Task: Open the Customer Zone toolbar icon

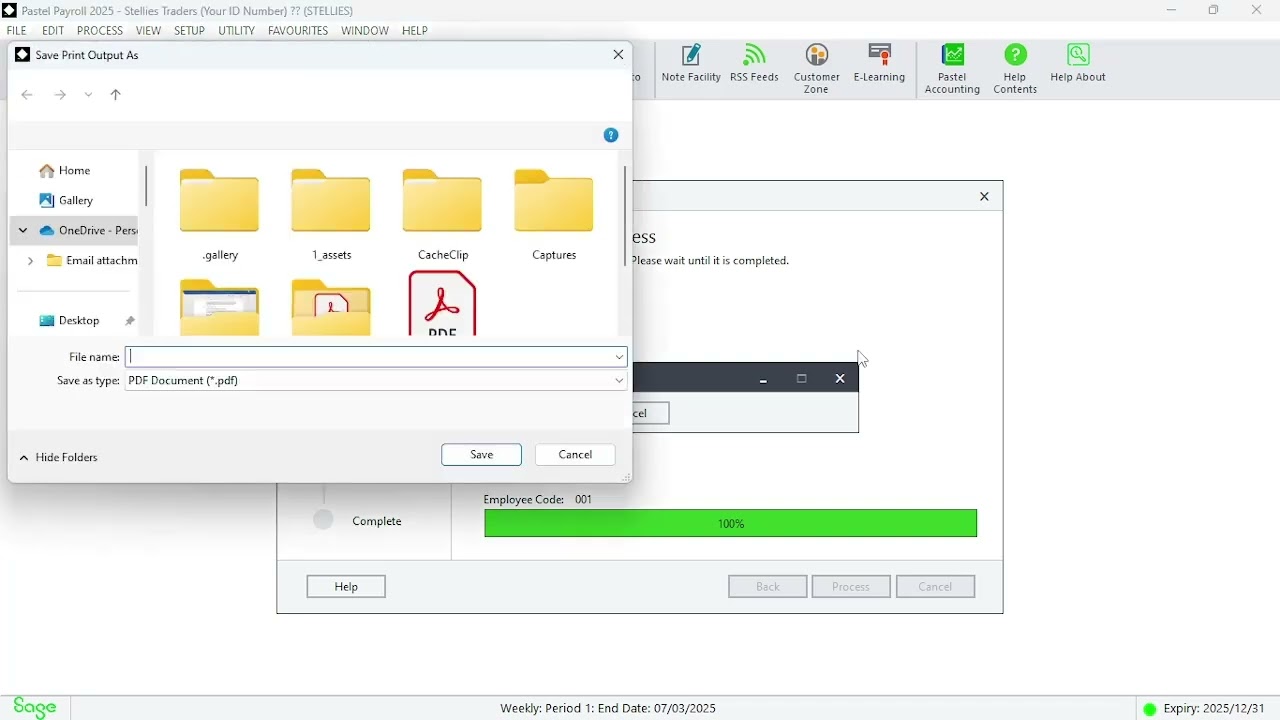Action: [816, 69]
